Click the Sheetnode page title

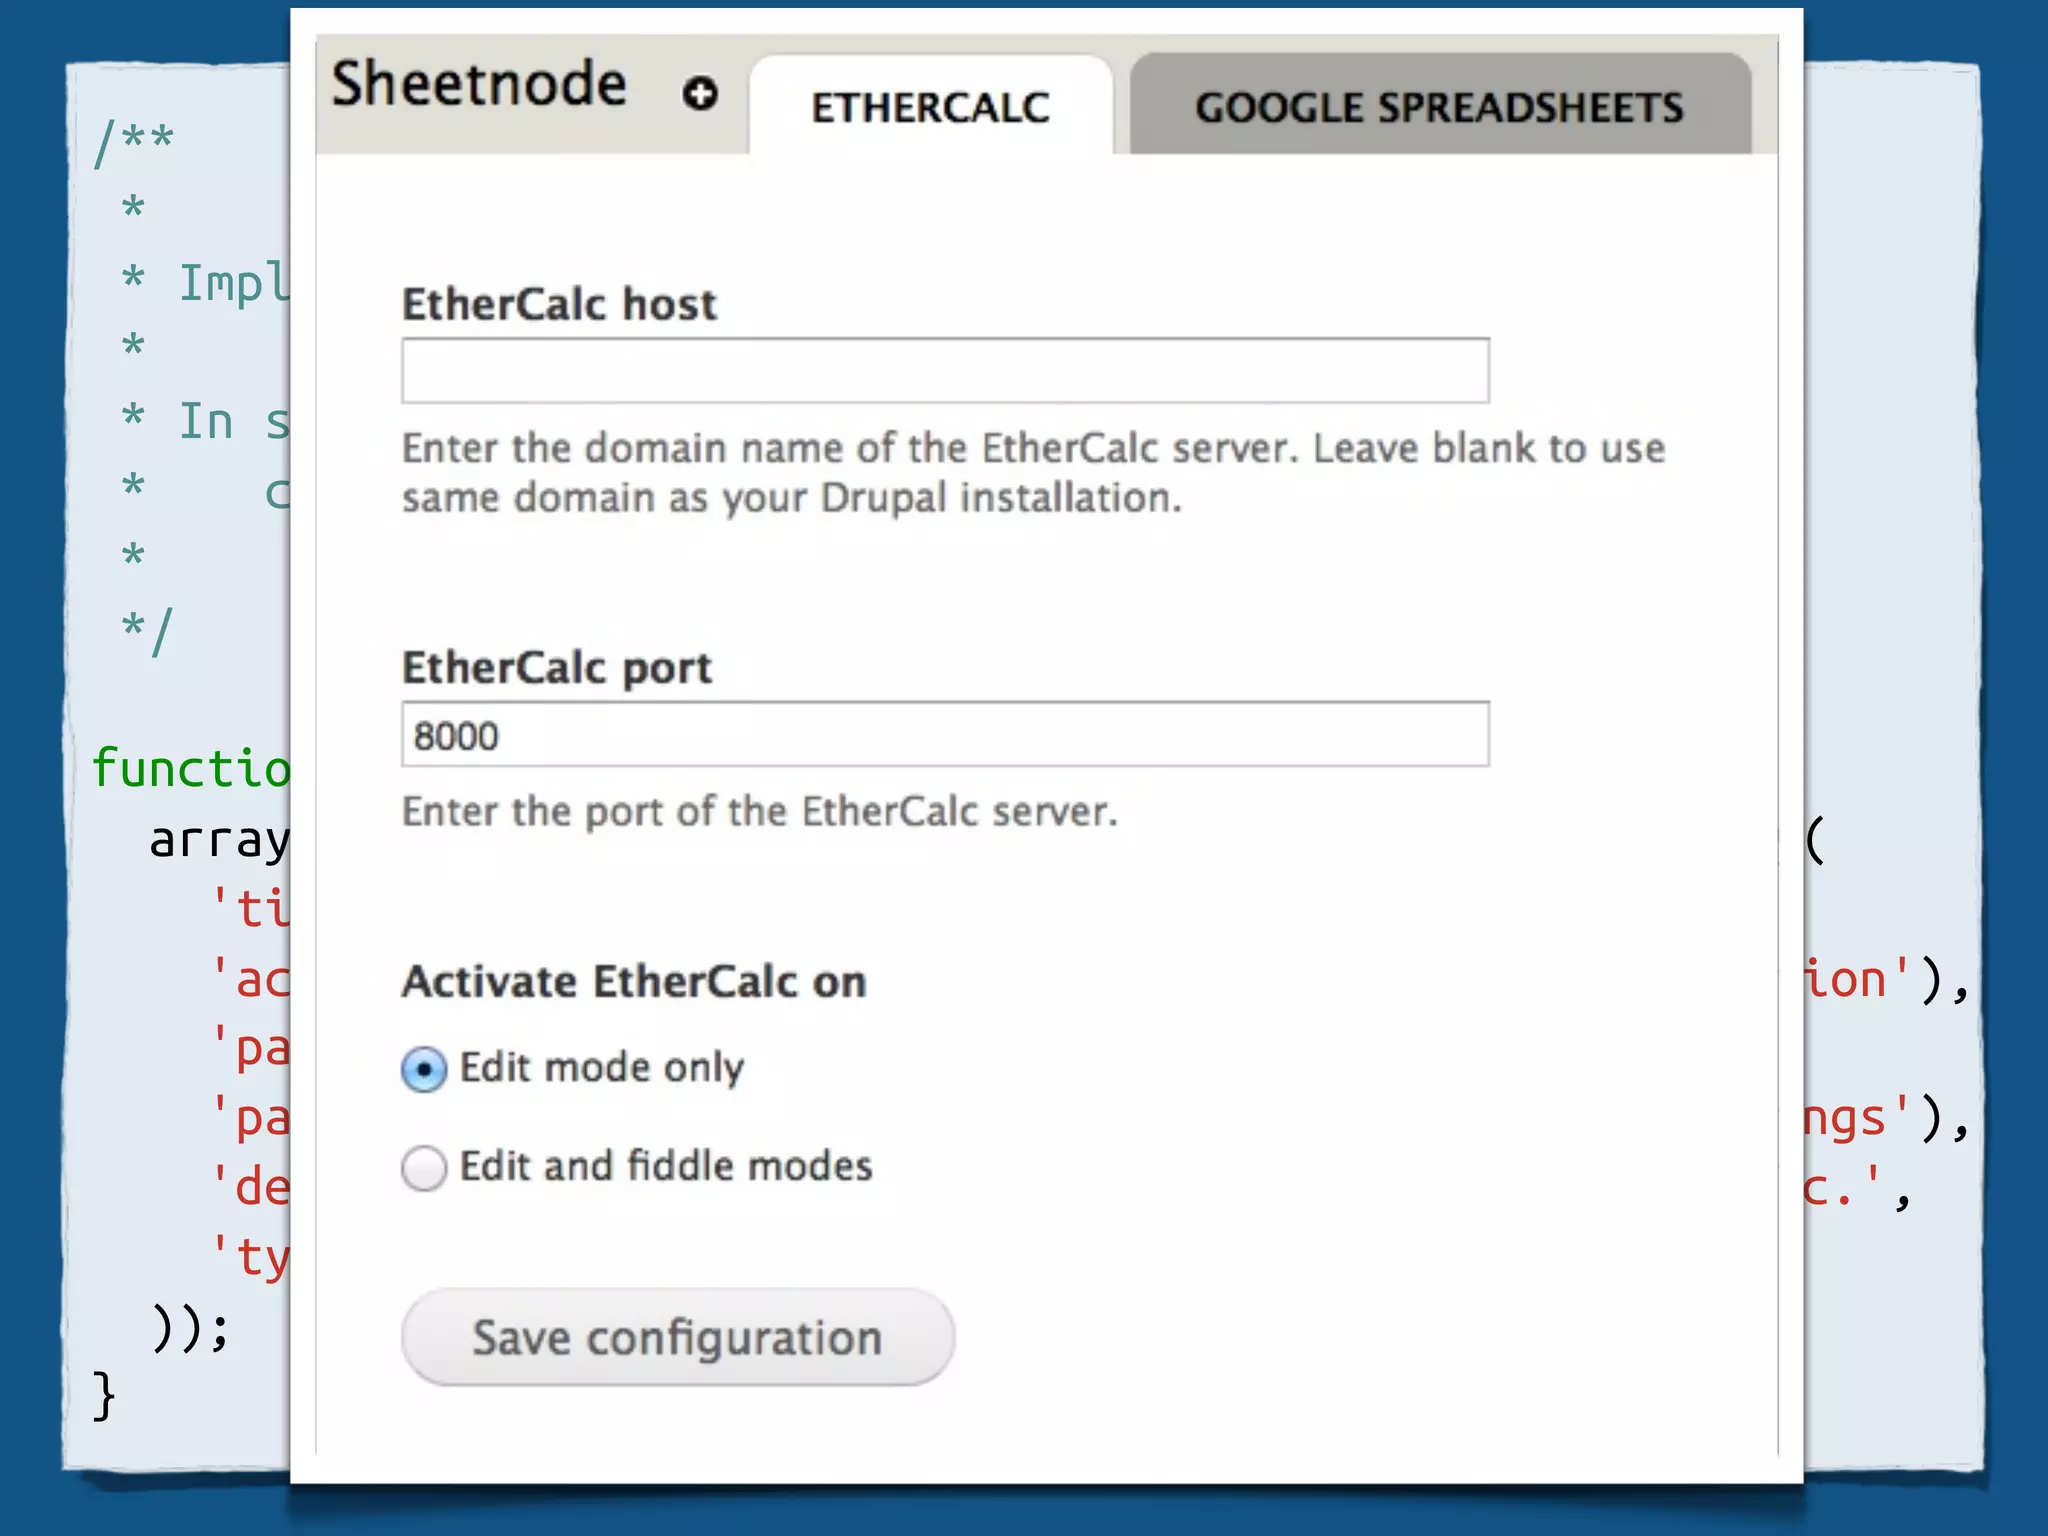coord(479,84)
